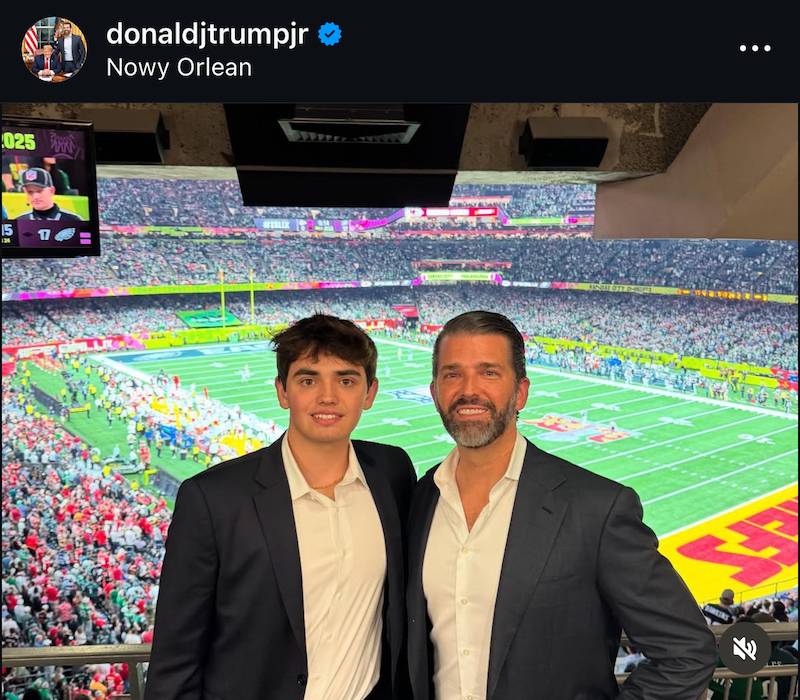Click the TV scoreboard screen in the photo

[x=48, y=188]
